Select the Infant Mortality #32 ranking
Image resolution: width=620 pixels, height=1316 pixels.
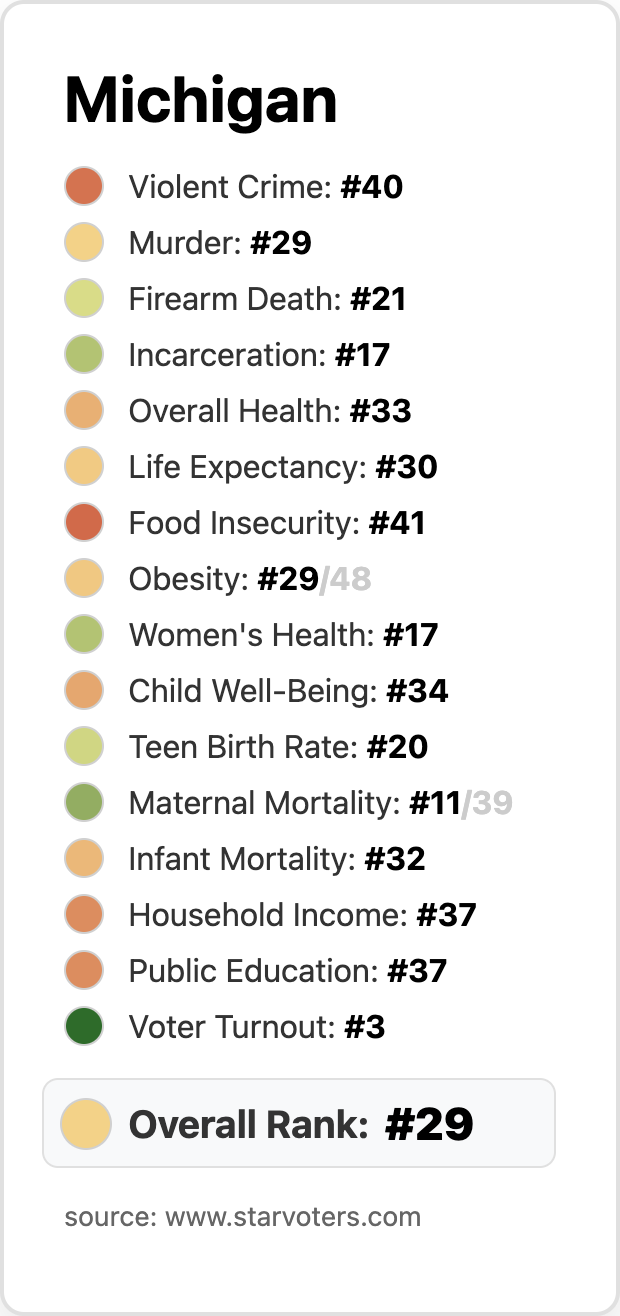[x=277, y=859]
